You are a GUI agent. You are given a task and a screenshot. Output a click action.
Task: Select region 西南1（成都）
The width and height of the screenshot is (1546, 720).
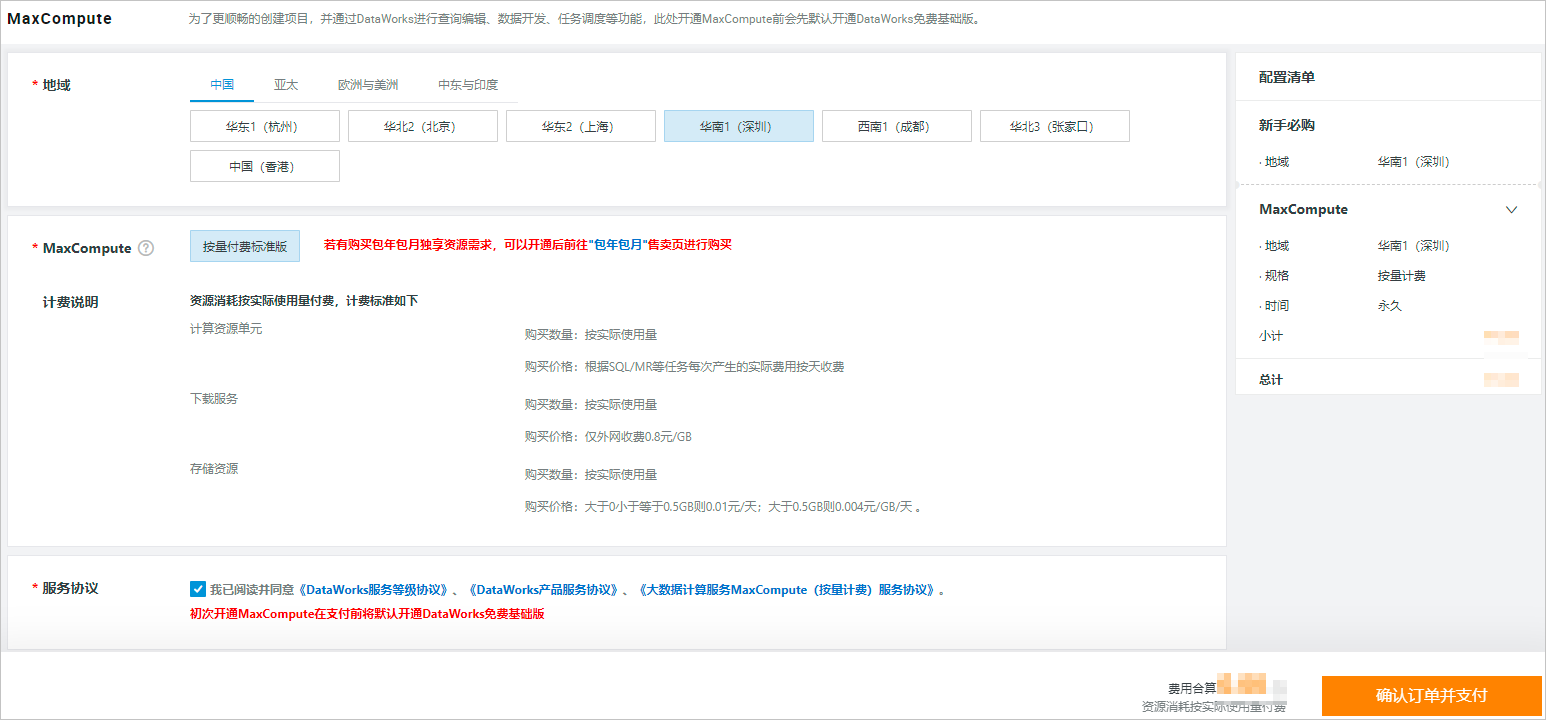click(897, 126)
